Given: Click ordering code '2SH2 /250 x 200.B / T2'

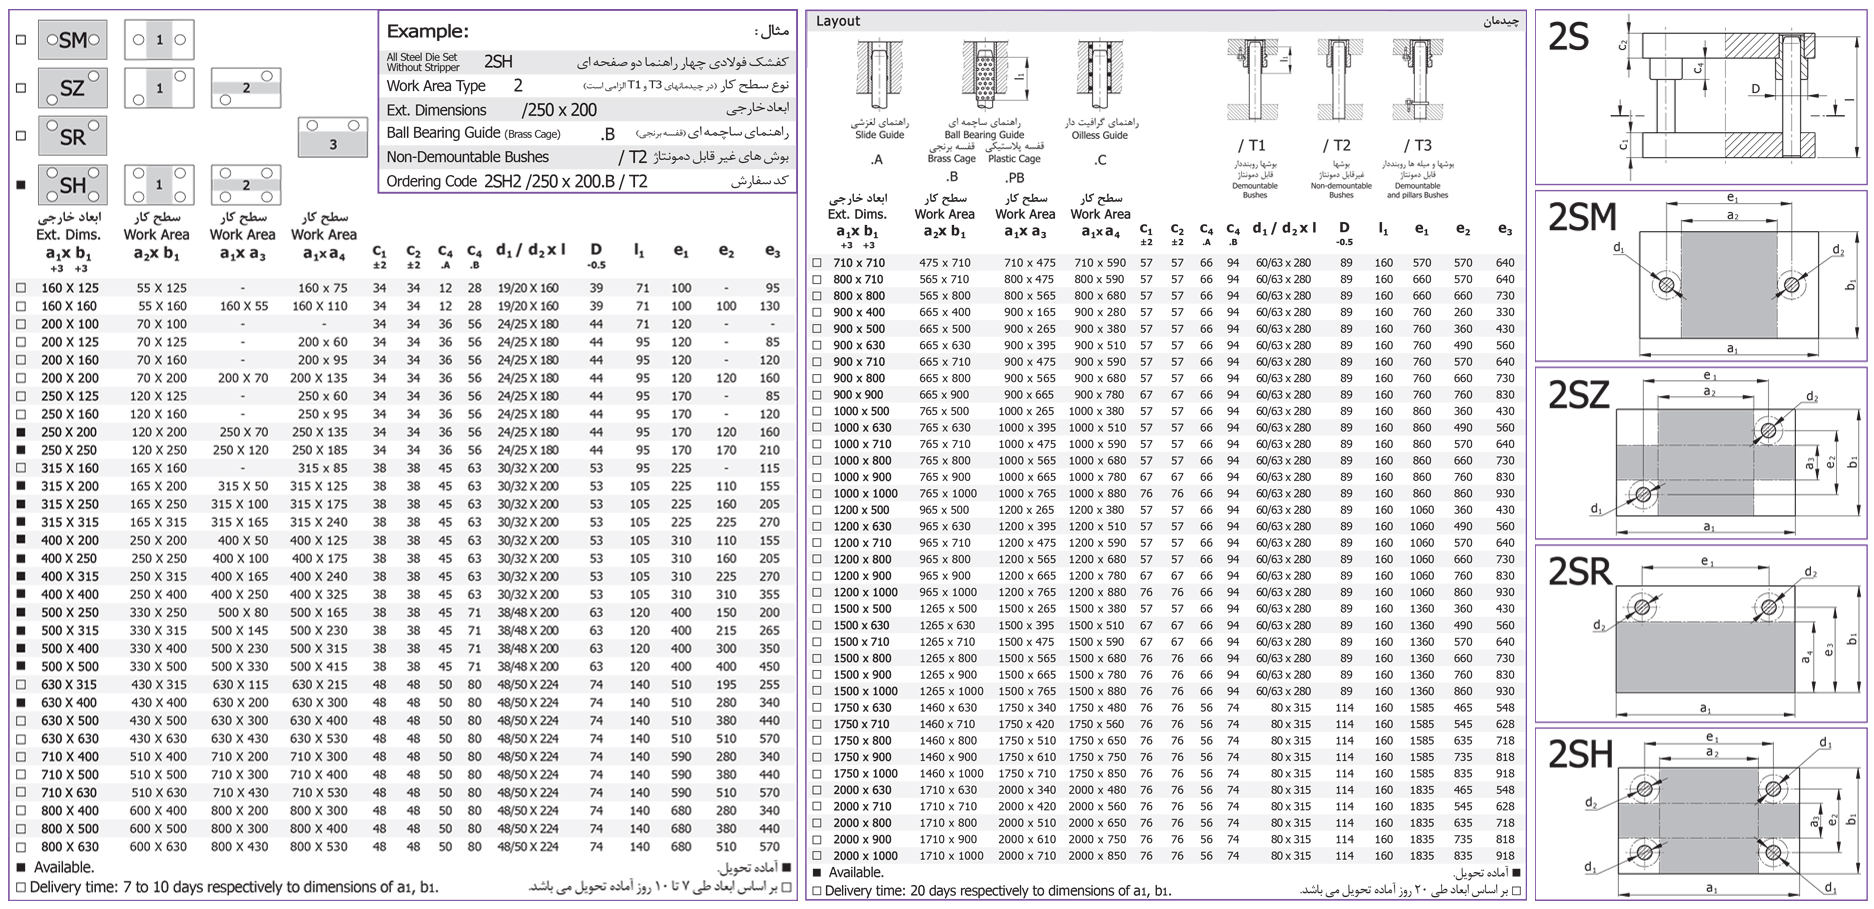Looking at the screenshot, I should (x=565, y=181).
